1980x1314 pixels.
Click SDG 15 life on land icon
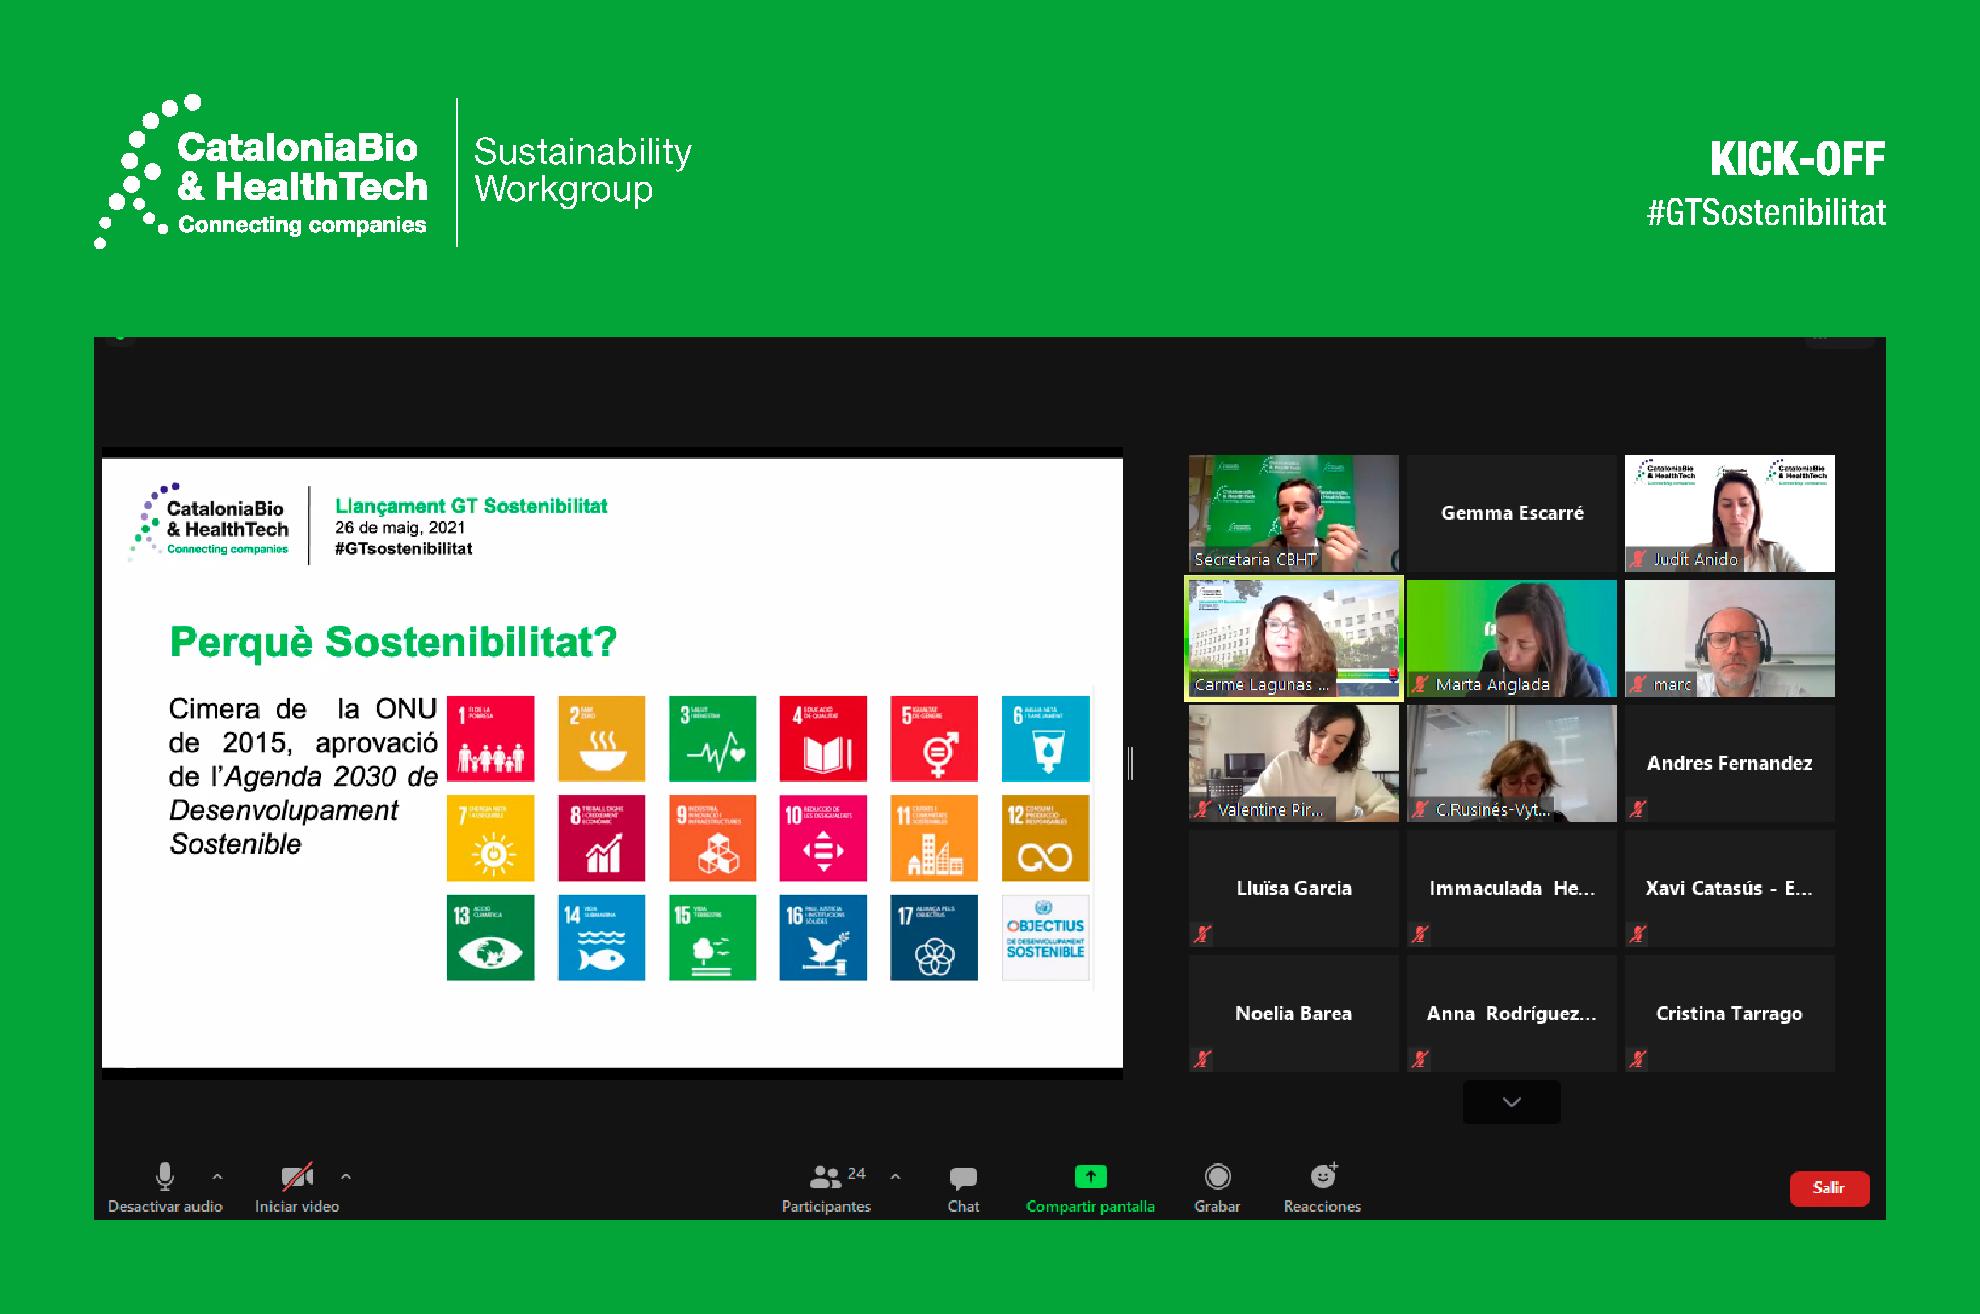pos(712,937)
